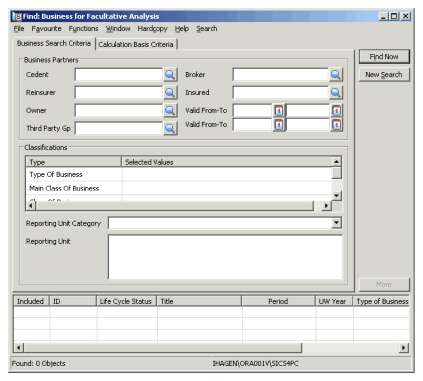Click into the Reinsurer input field
This screenshot has height=381, width=423.
point(119,93)
